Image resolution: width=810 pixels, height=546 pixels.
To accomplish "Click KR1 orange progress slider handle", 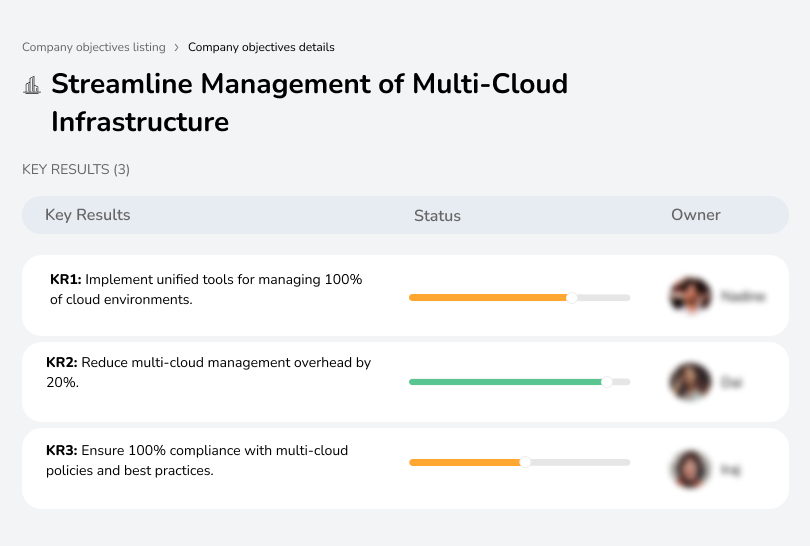I will point(572,298).
